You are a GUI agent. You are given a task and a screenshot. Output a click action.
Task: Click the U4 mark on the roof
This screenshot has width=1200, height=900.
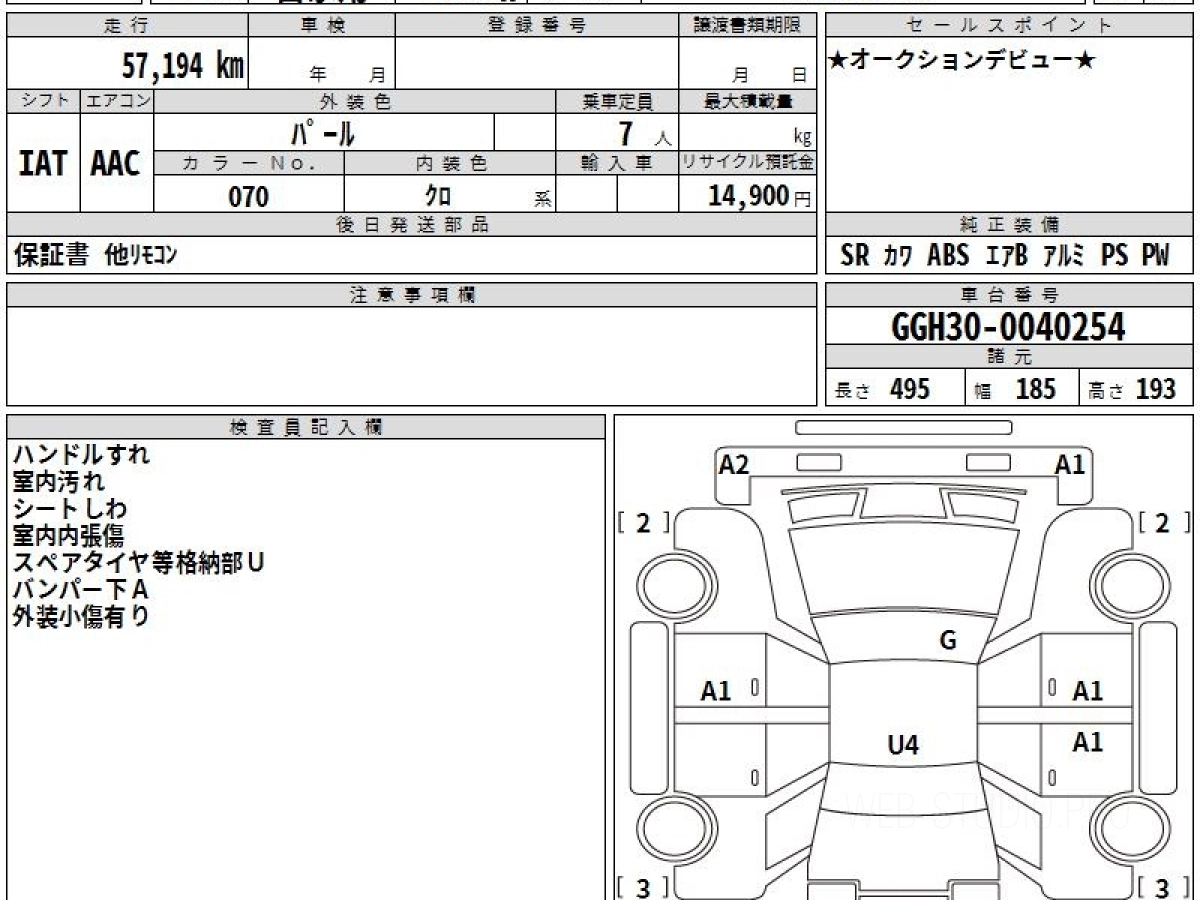[x=903, y=745]
